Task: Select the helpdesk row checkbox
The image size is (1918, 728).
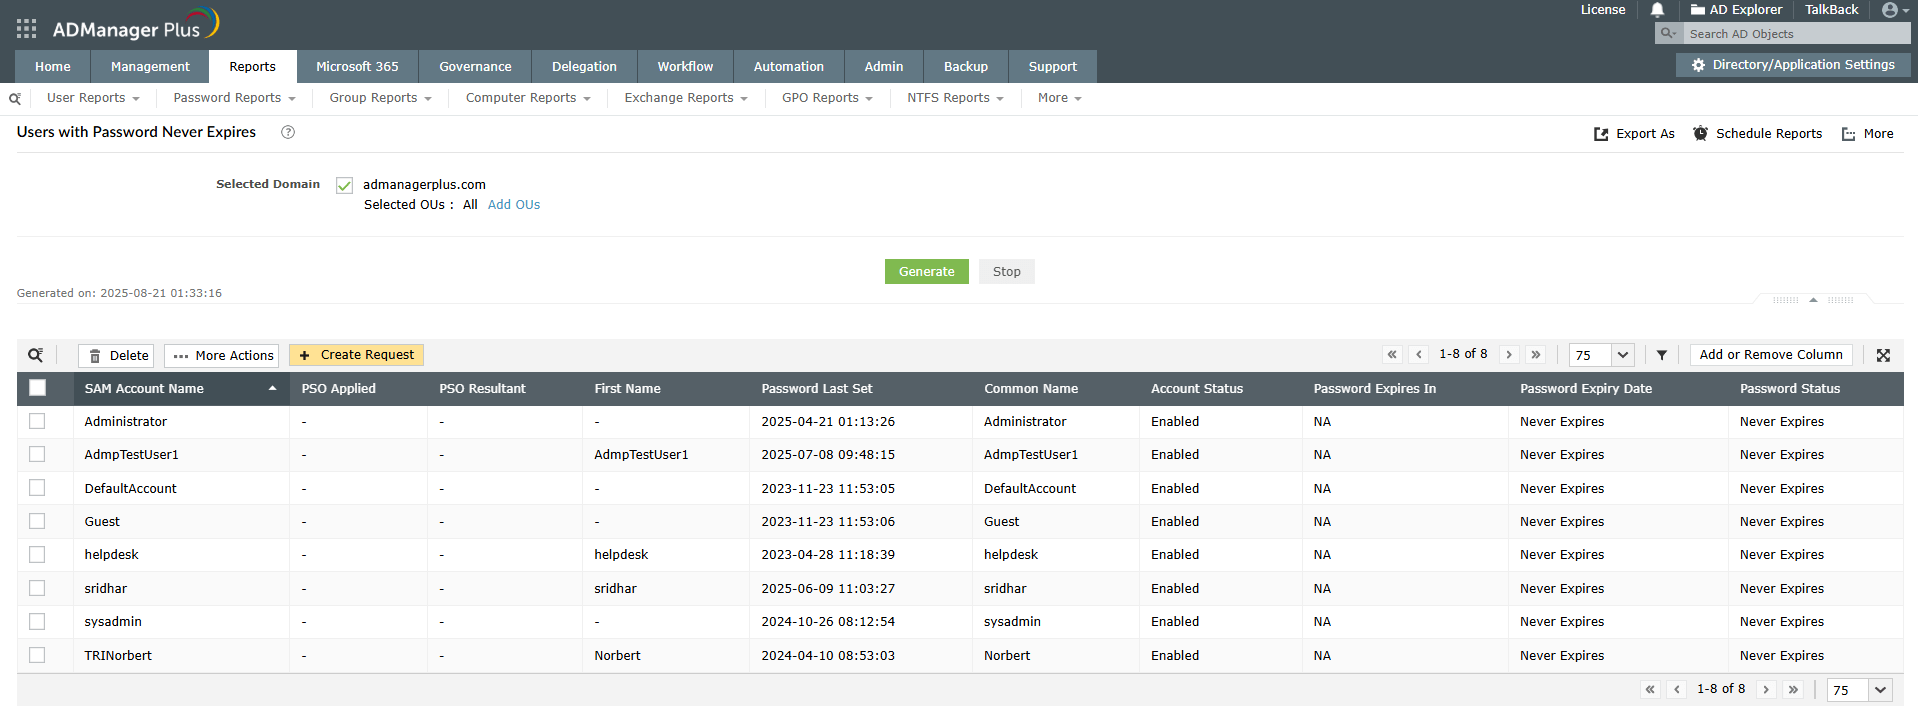Action: [37, 554]
